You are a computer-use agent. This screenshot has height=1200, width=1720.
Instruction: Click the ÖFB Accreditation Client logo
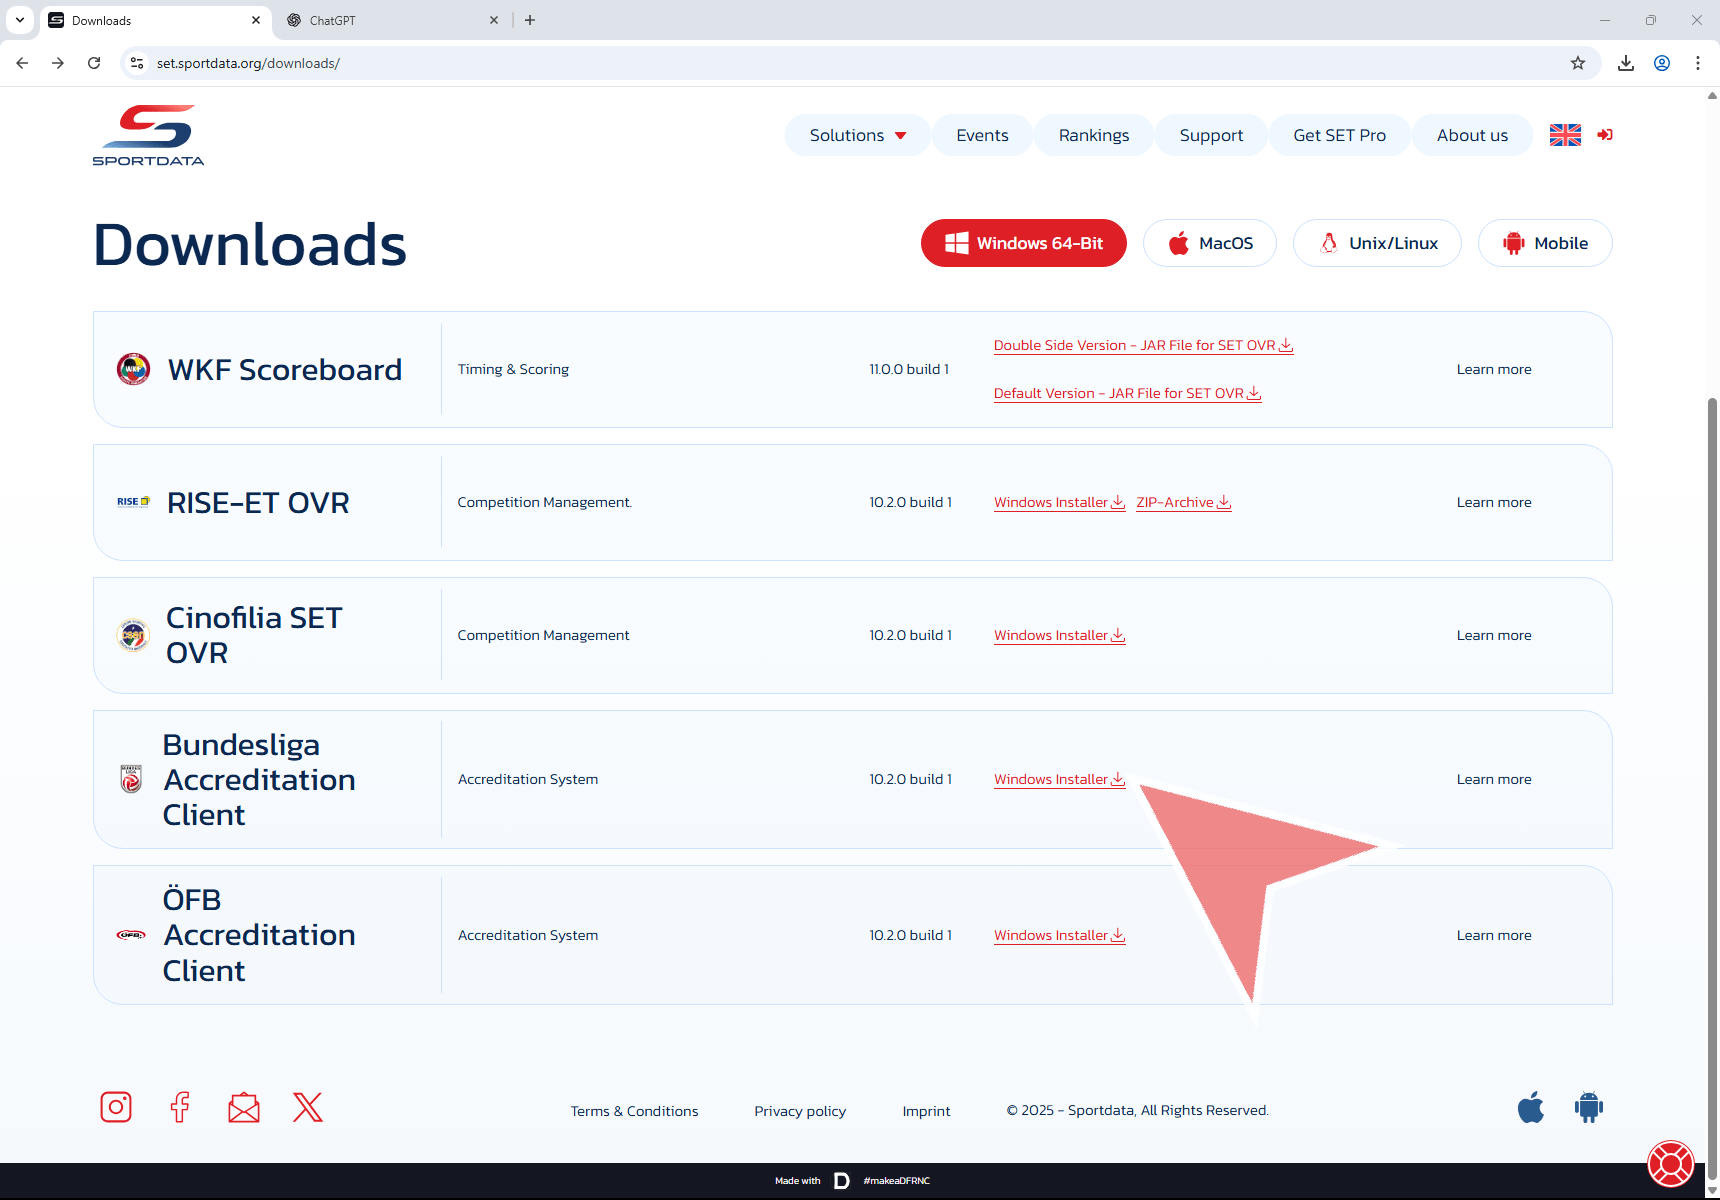pyautogui.click(x=131, y=935)
